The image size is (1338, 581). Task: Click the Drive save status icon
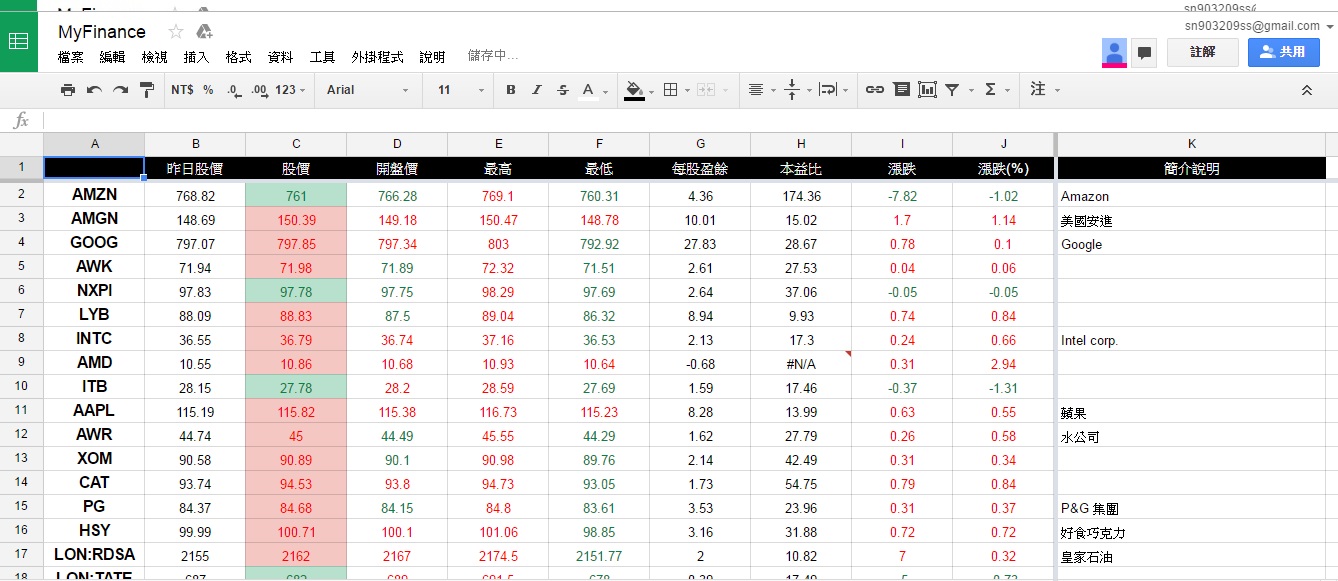(x=204, y=32)
